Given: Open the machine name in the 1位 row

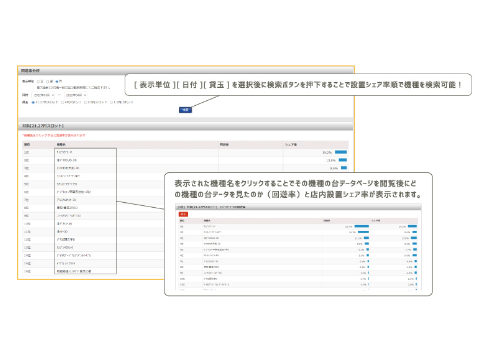Looking at the screenshot, I should (64, 152).
